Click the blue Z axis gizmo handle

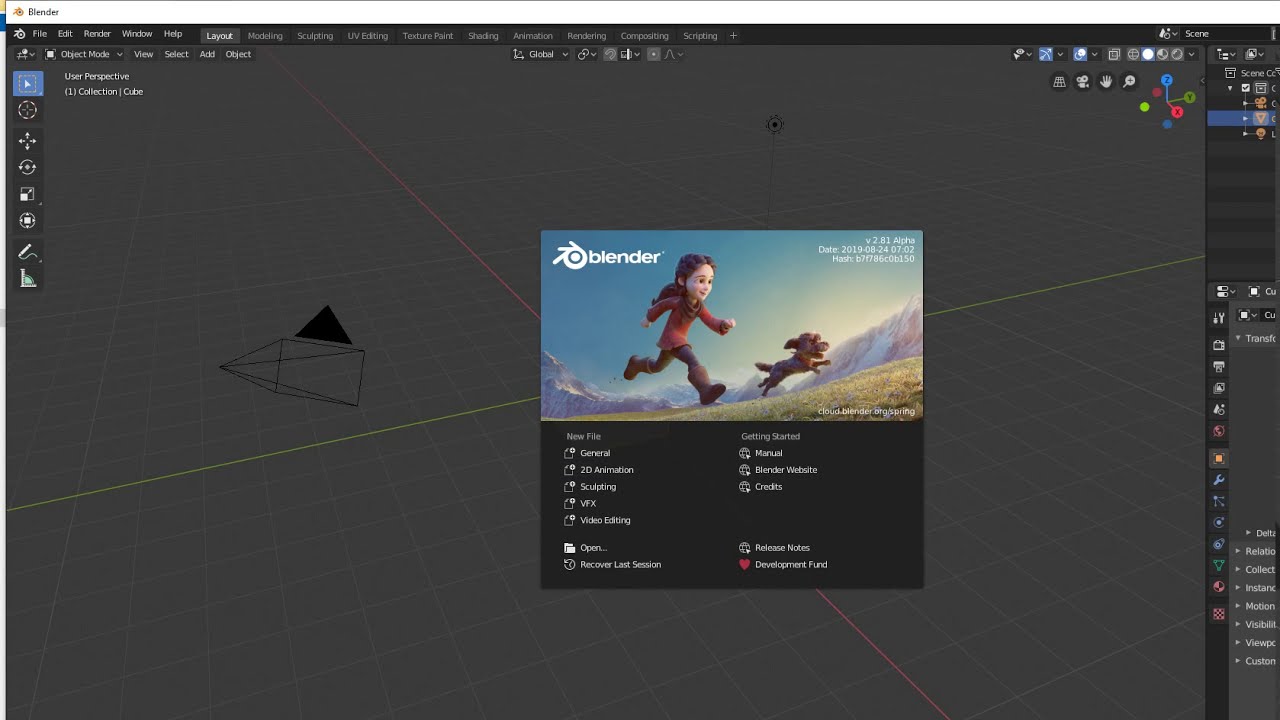tap(1166, 79)
